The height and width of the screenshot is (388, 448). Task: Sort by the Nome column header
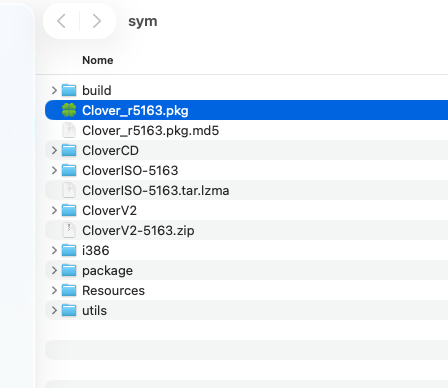98,60
